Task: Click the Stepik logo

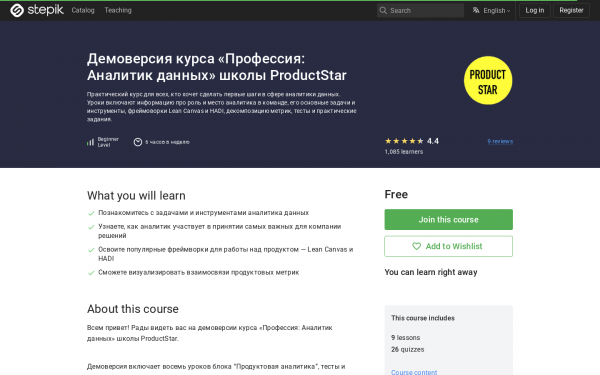Action: pos(37,10)
